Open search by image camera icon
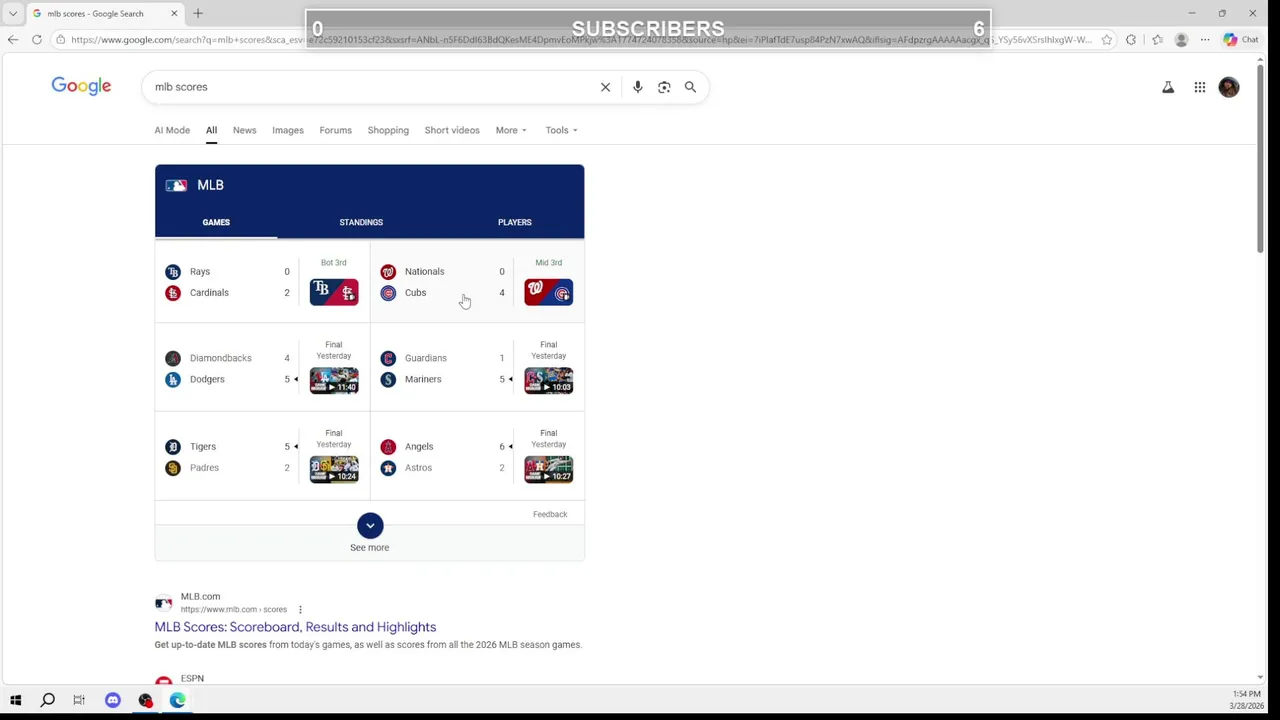 click(664, 87)
